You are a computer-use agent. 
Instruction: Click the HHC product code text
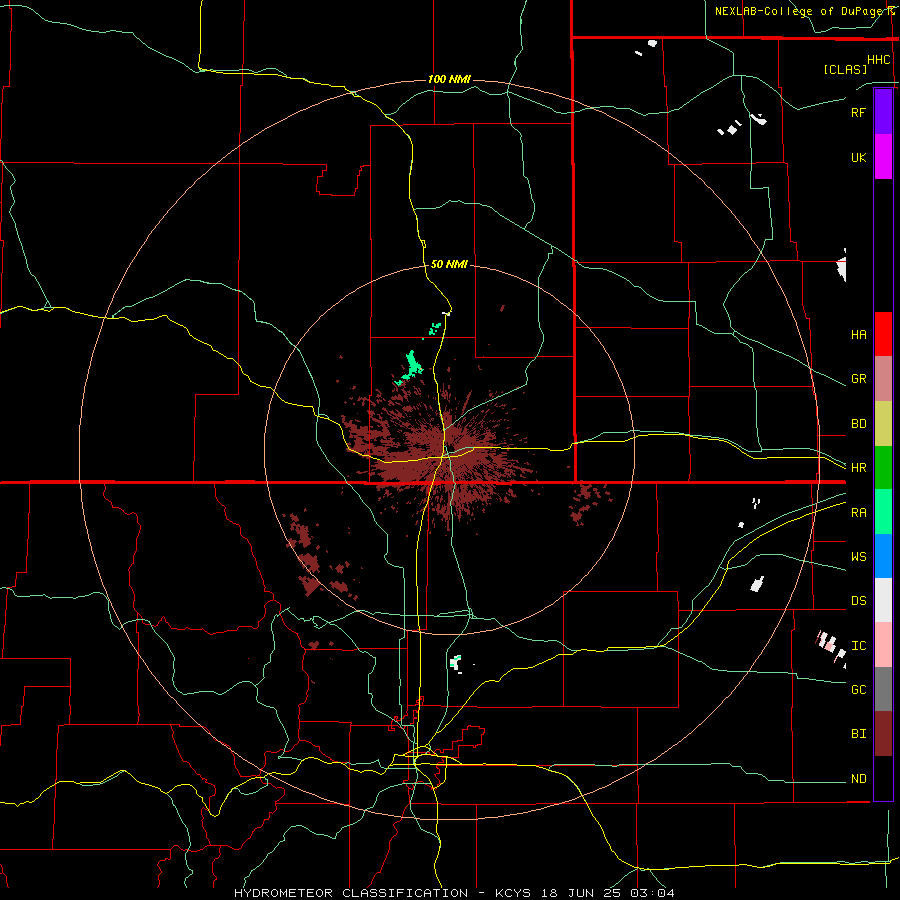tap(879, 60)
